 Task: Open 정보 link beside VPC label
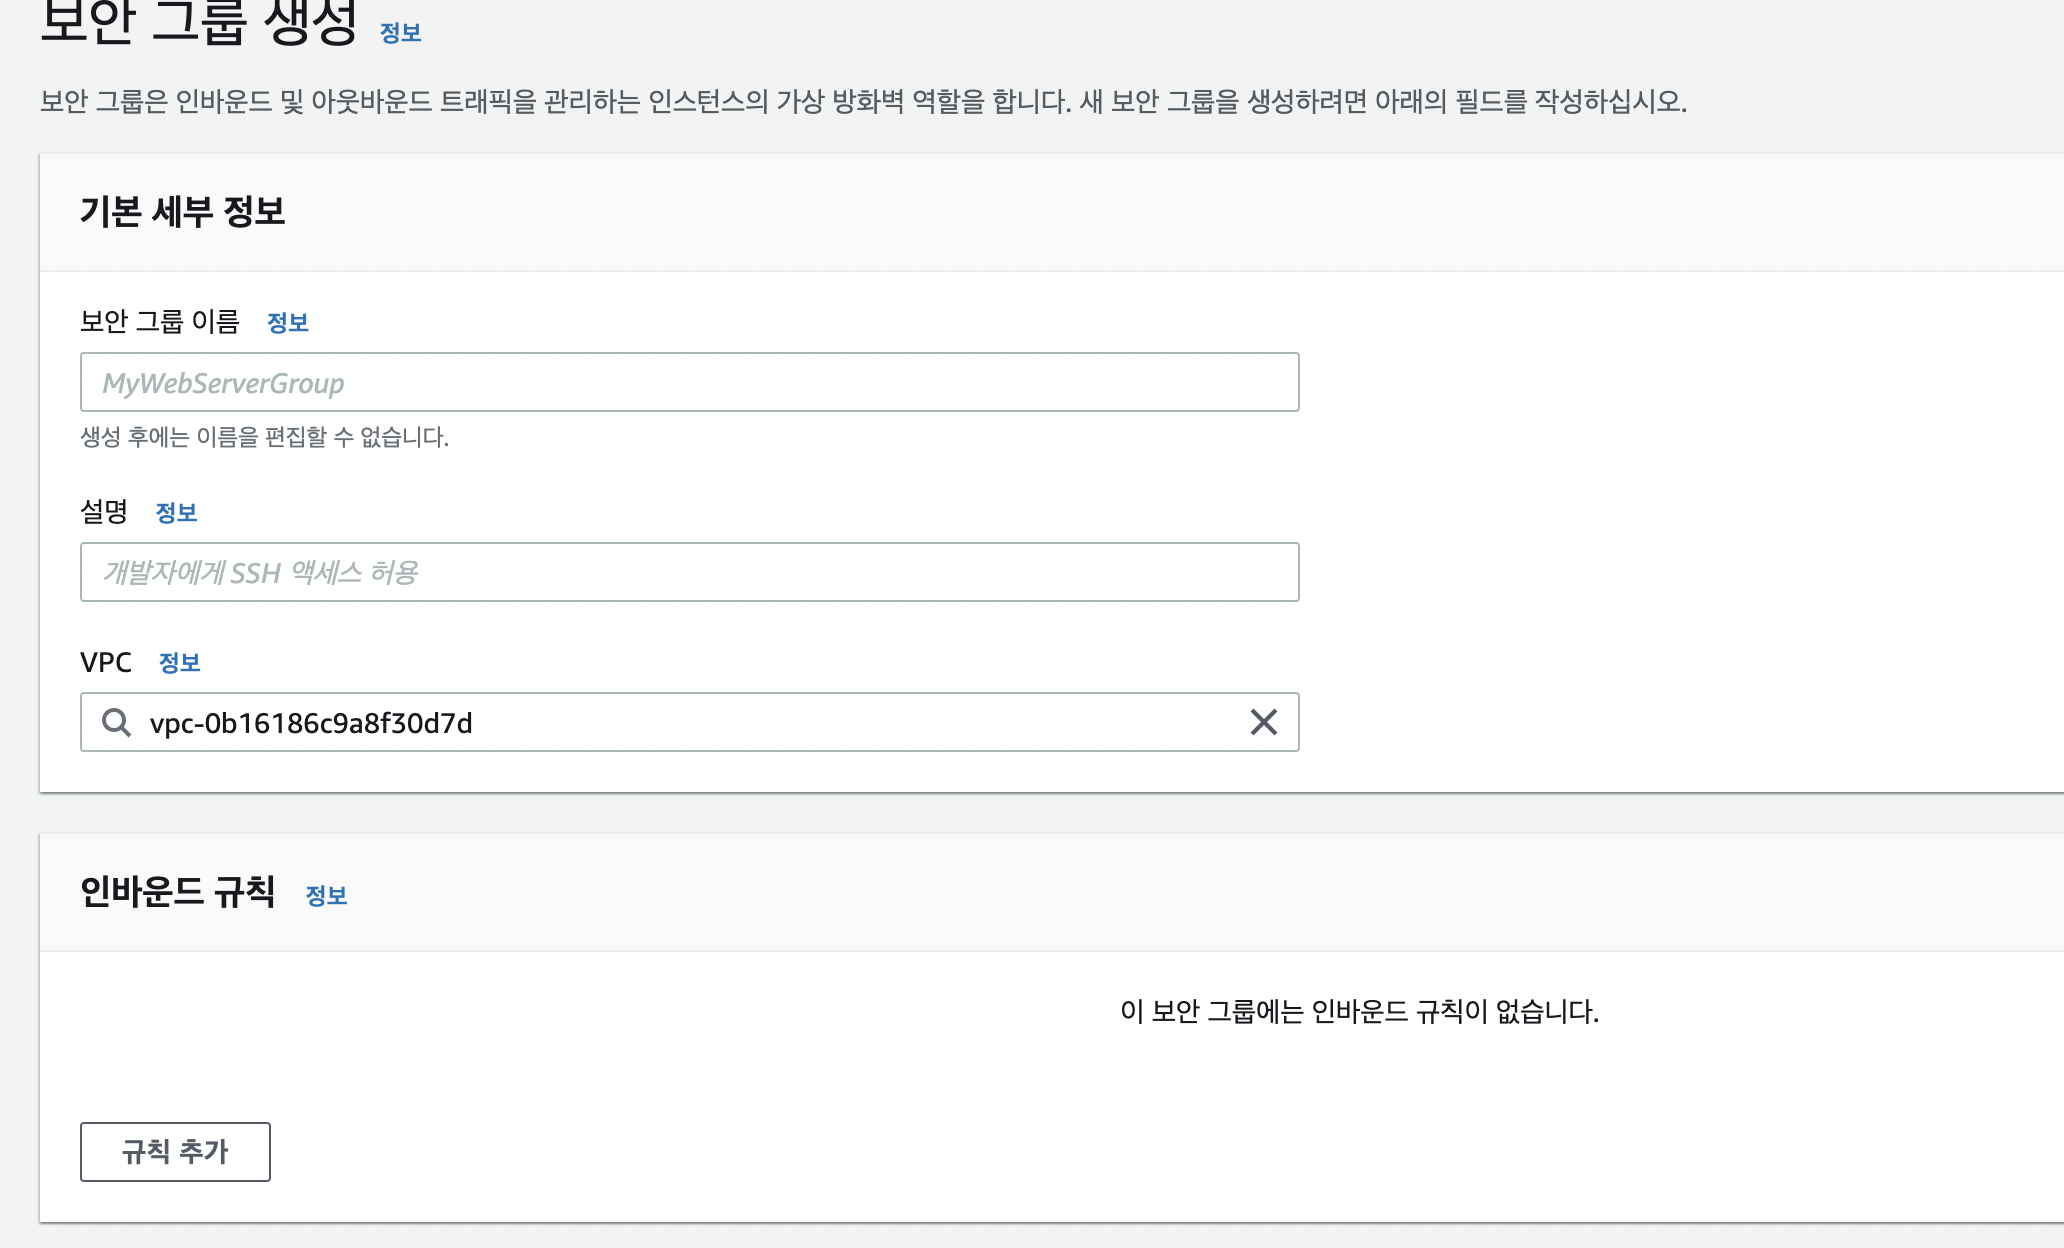coord(179,662)
